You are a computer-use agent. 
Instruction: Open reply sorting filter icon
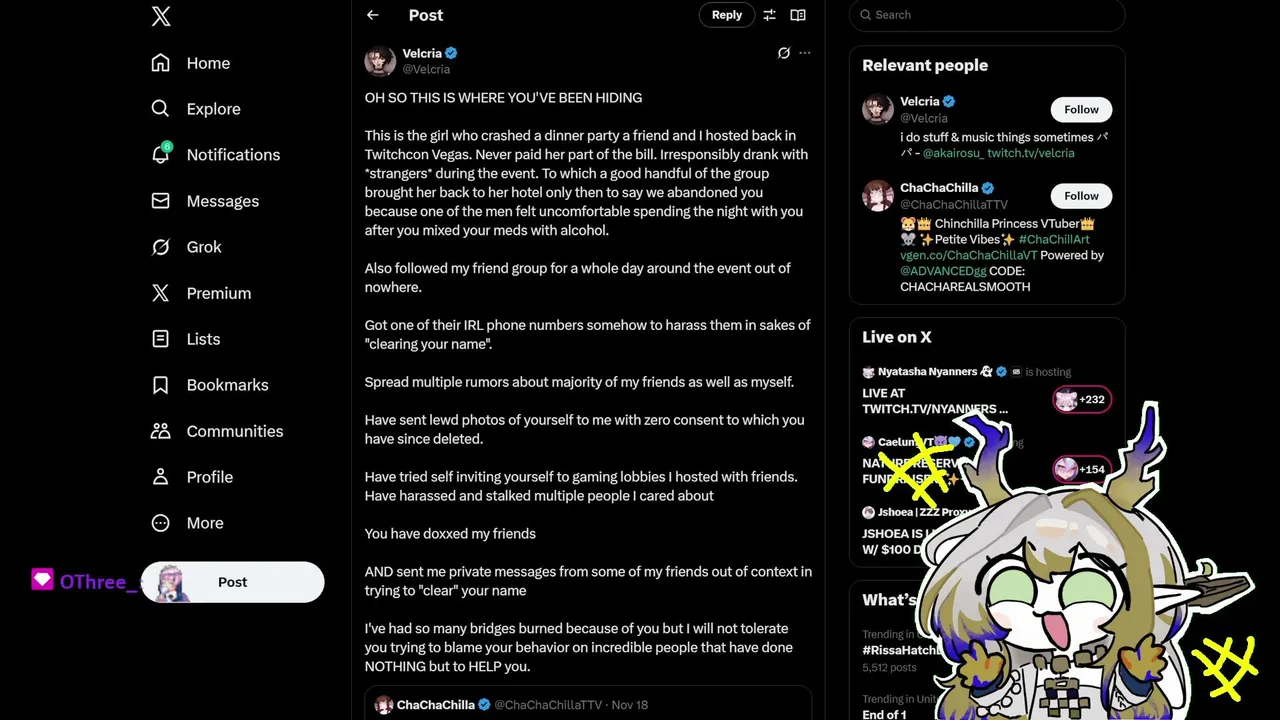pyautogui.click(x=769, y=15)
